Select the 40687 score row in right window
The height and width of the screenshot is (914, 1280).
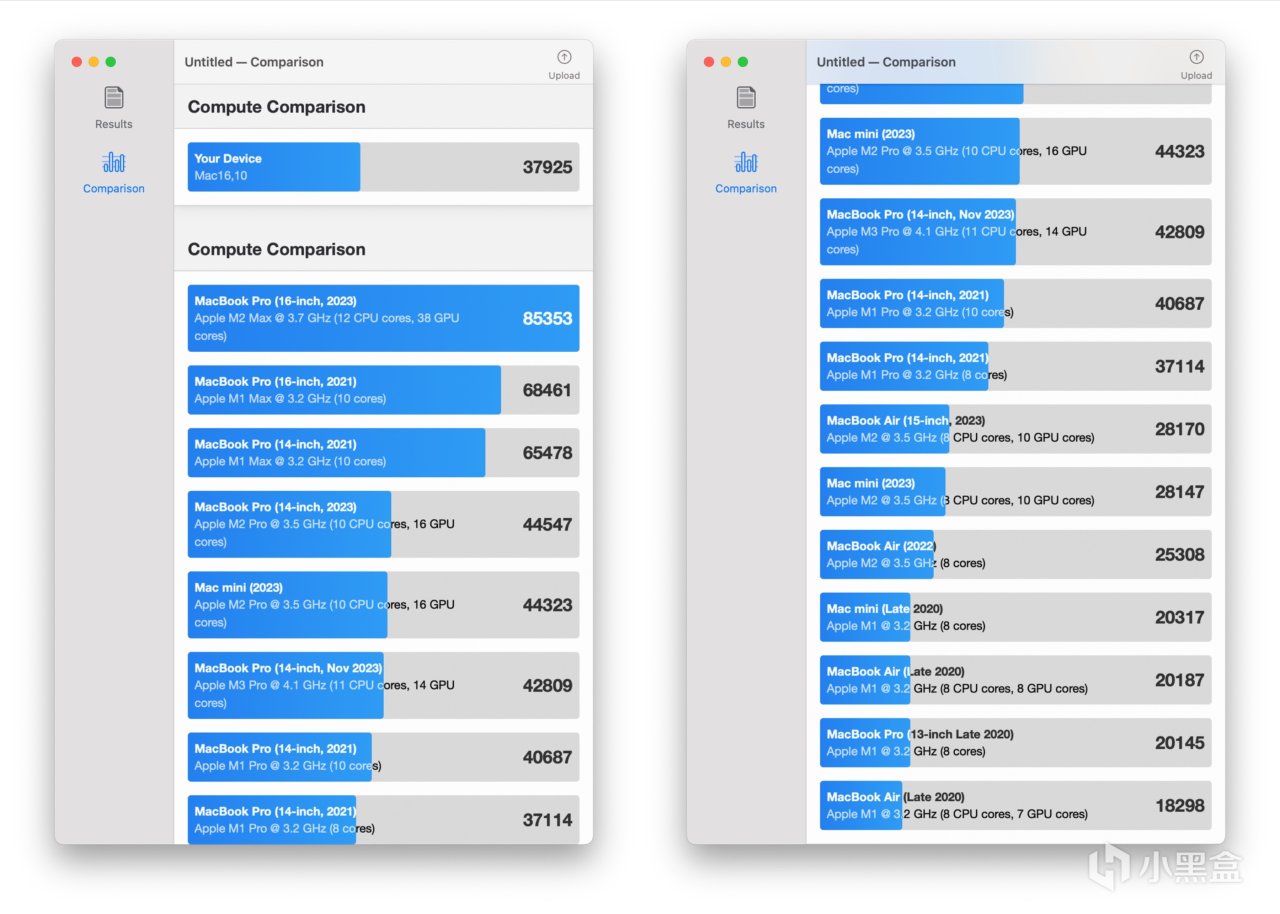[x=1015, y=303]
